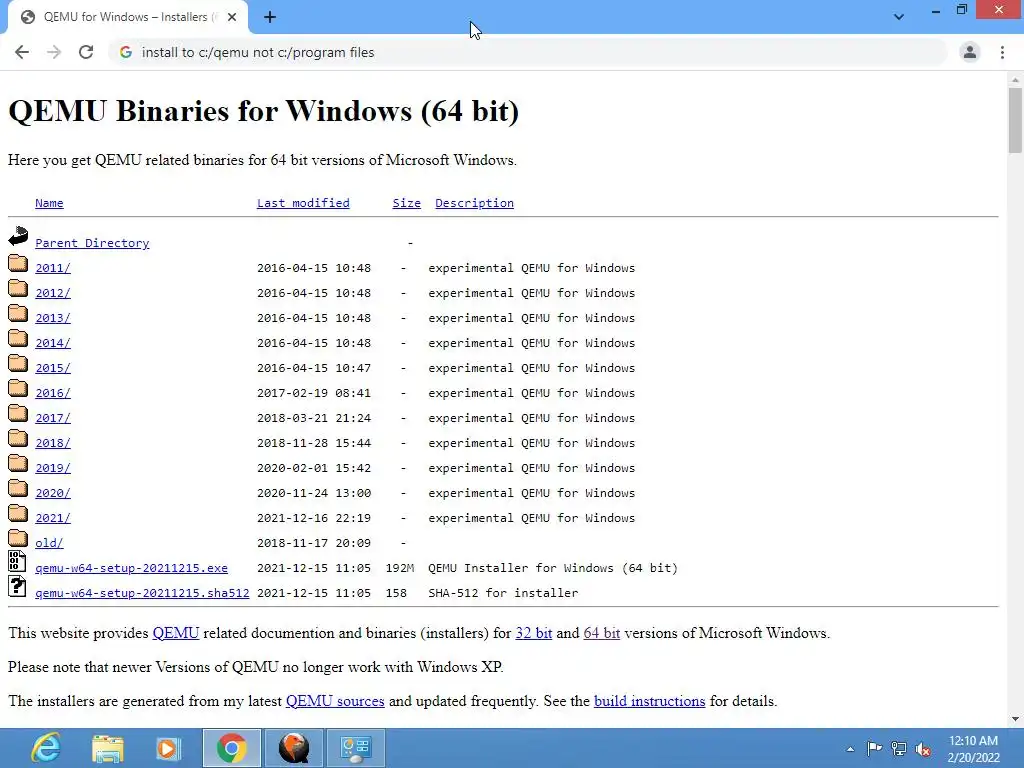
Task: Launch Internet Explorer from the taskbar
Action: click(x=46, y=748)
